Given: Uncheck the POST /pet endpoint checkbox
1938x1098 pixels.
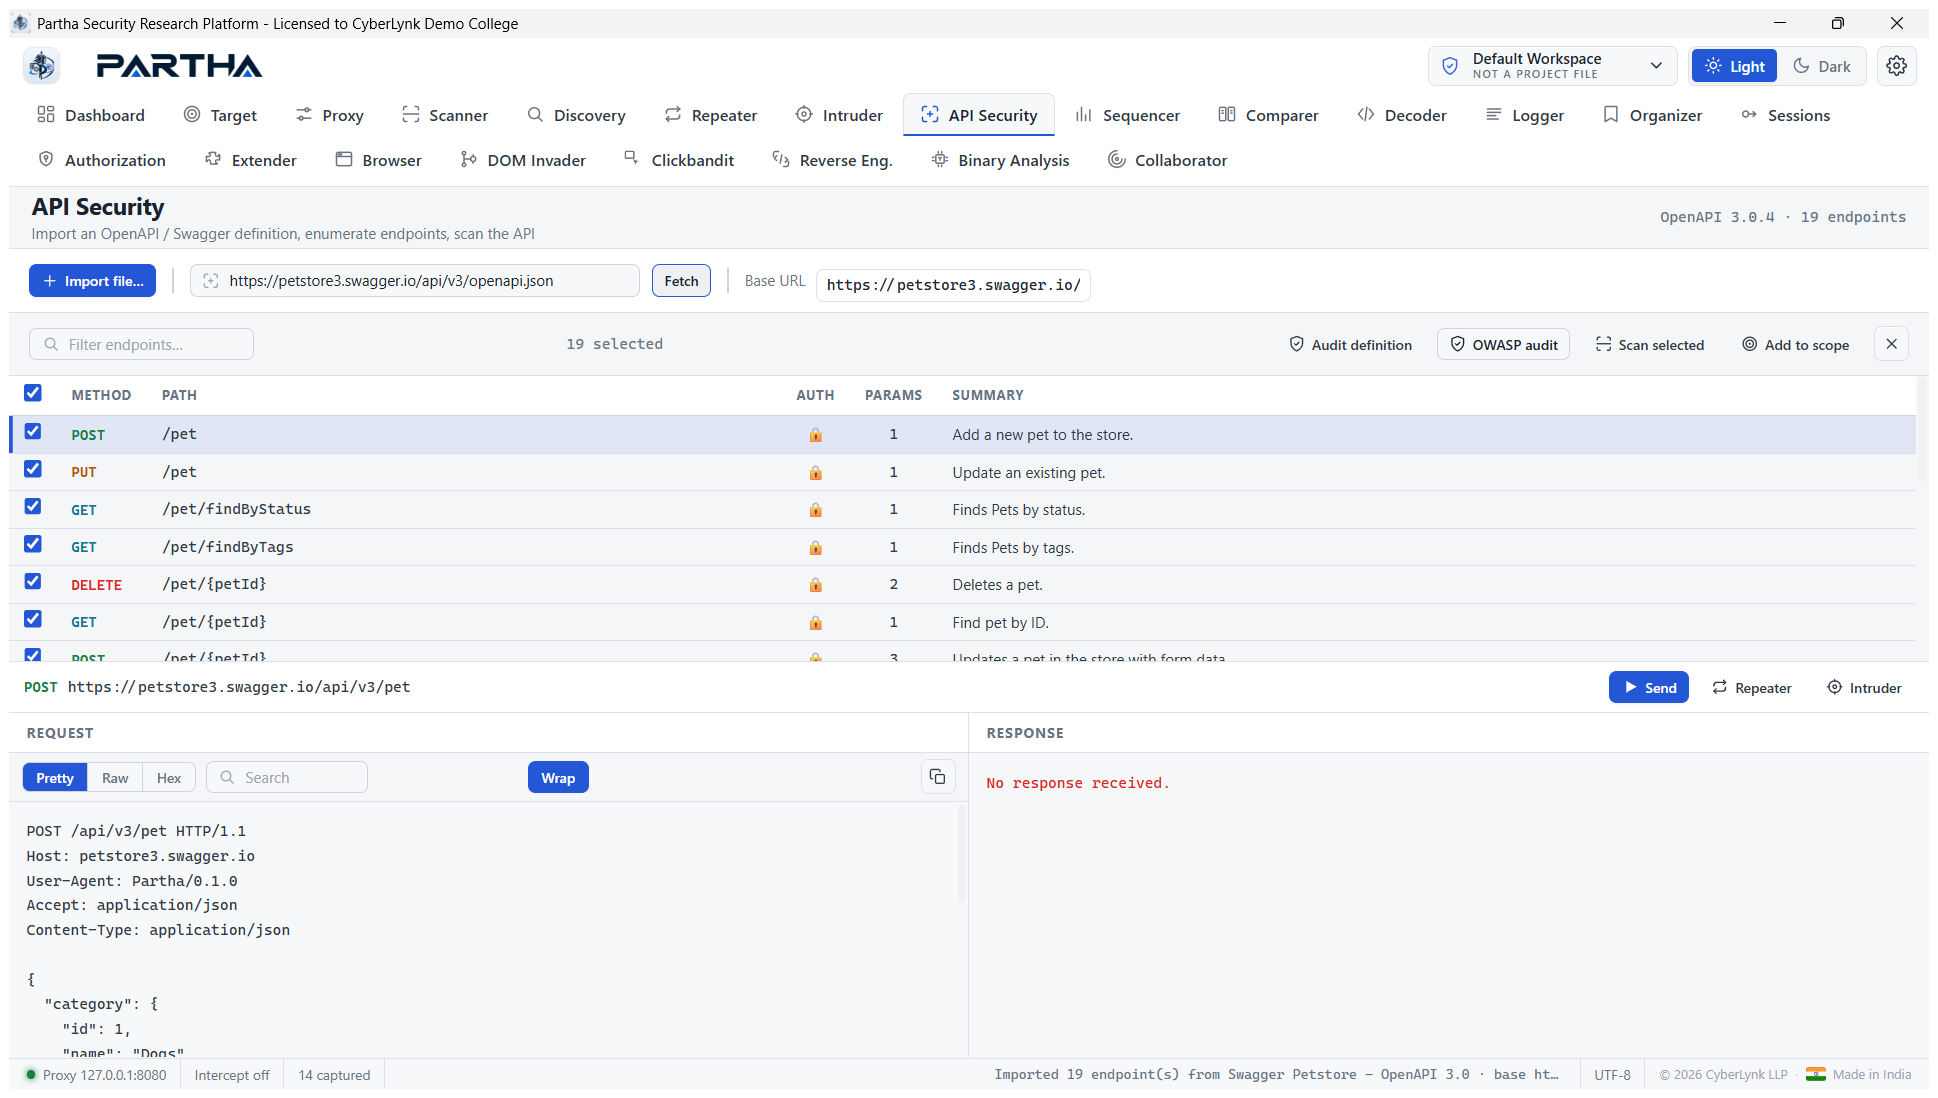Looking at the screenshot, I should (x=33, y=431).
